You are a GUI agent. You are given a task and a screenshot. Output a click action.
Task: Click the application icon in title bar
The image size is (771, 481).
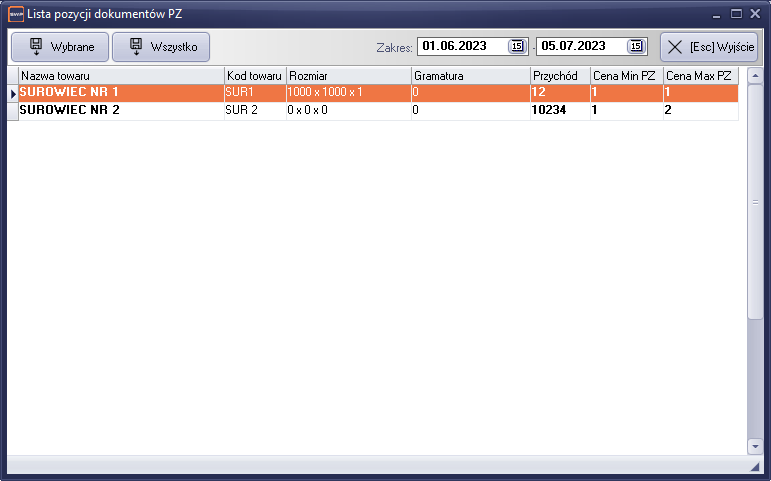pos(15,13)
